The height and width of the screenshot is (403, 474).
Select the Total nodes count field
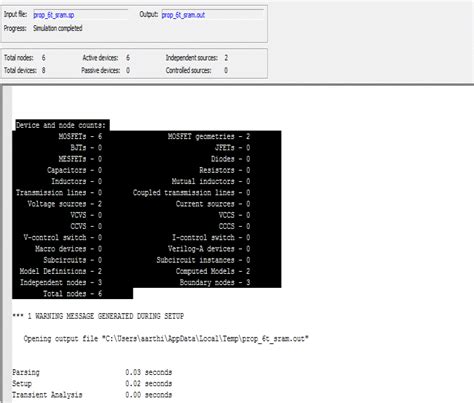click(44, 58)
